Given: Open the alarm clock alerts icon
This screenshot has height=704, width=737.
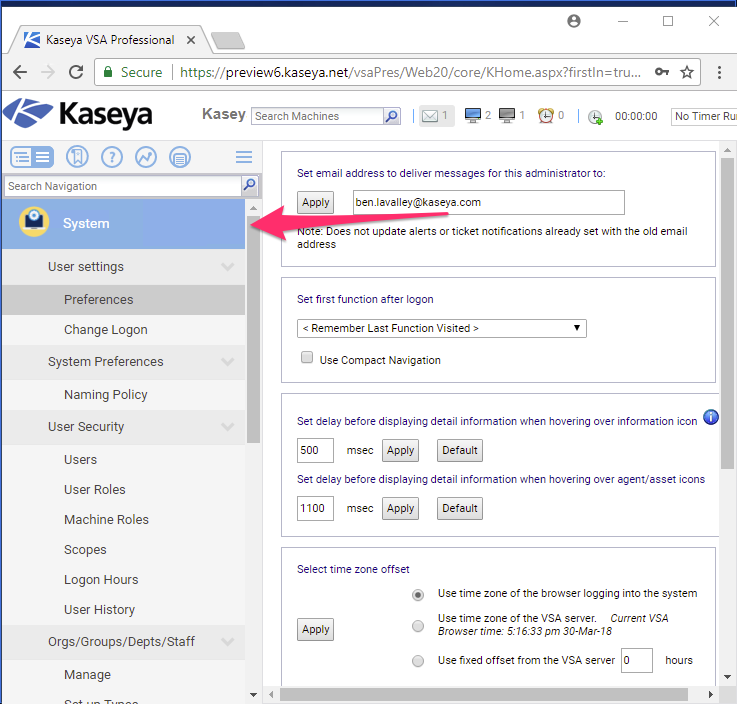Looking at the screenshot, I should point(546,116).
